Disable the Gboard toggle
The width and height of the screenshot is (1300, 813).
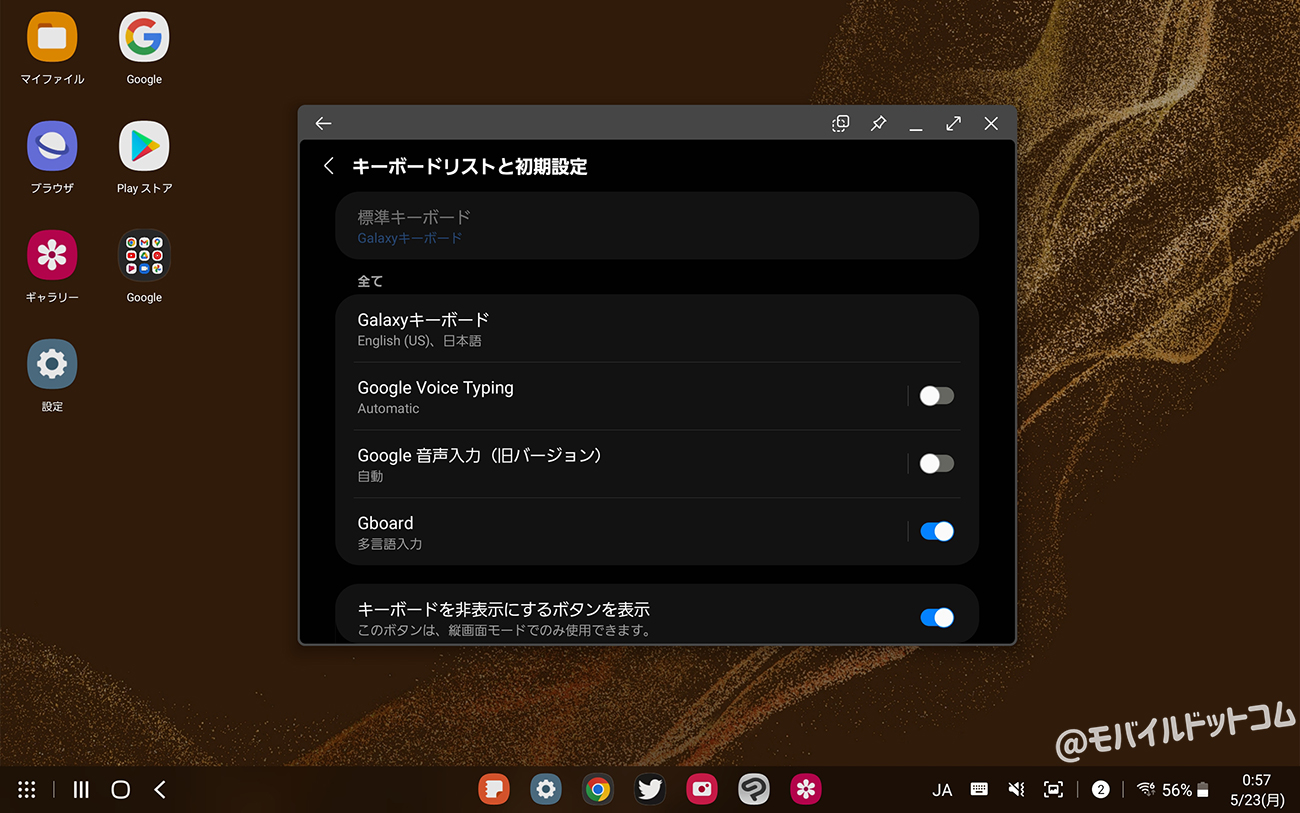click(x=937, y=532)
